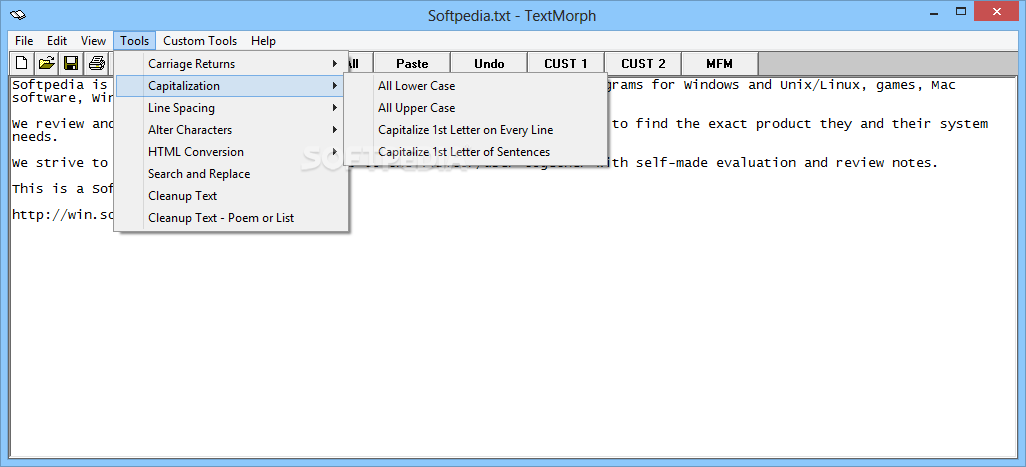Click the Print toolbar icon
This screenshot has width=1026, height=467.
pos(97,63)
